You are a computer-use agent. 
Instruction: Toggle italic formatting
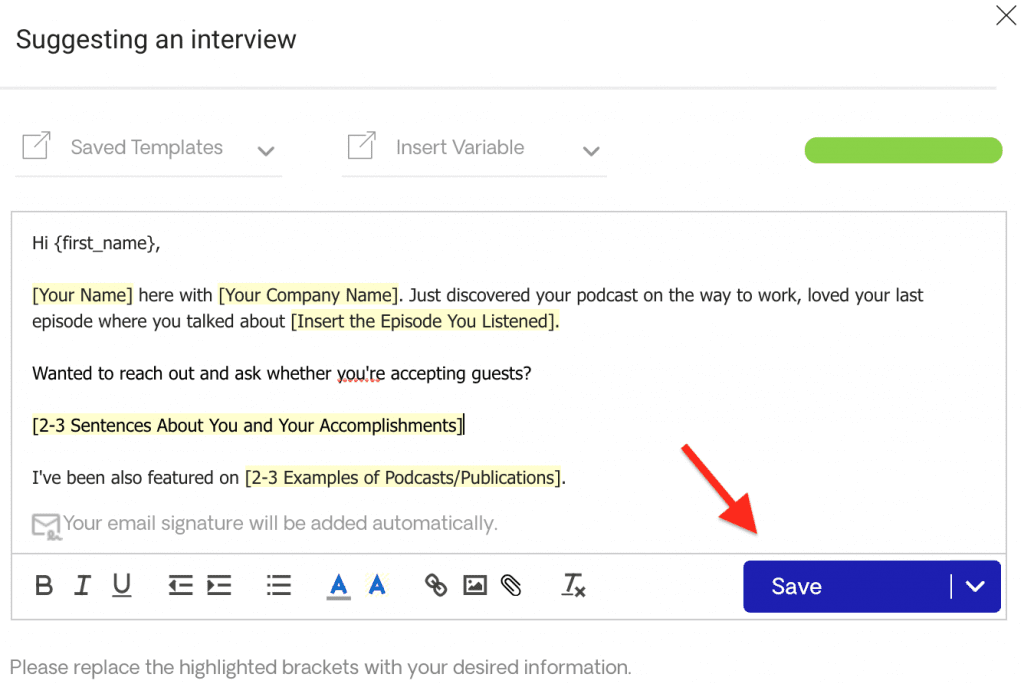pos(82,585)
